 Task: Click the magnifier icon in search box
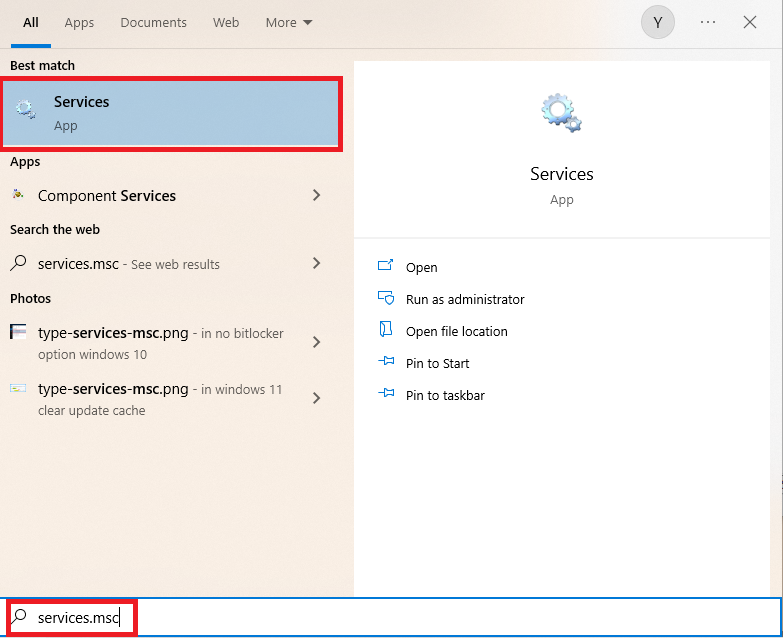[x=19, y=616]
